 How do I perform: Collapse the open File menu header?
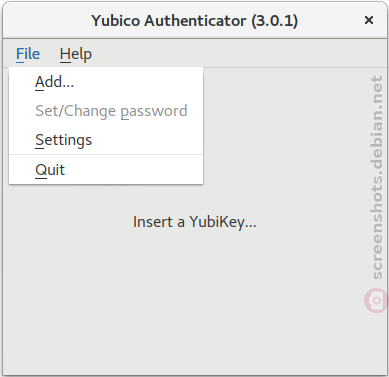point(28,54)
